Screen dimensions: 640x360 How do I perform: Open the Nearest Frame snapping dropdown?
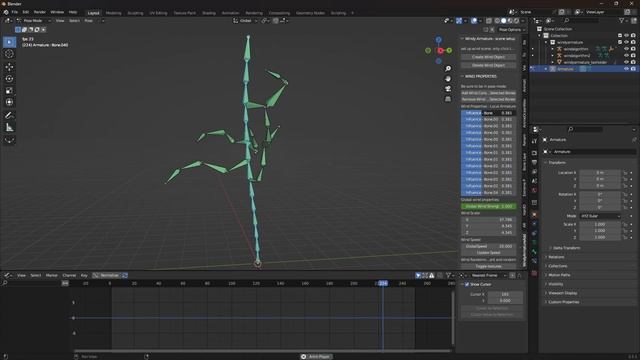pos(488,276)
